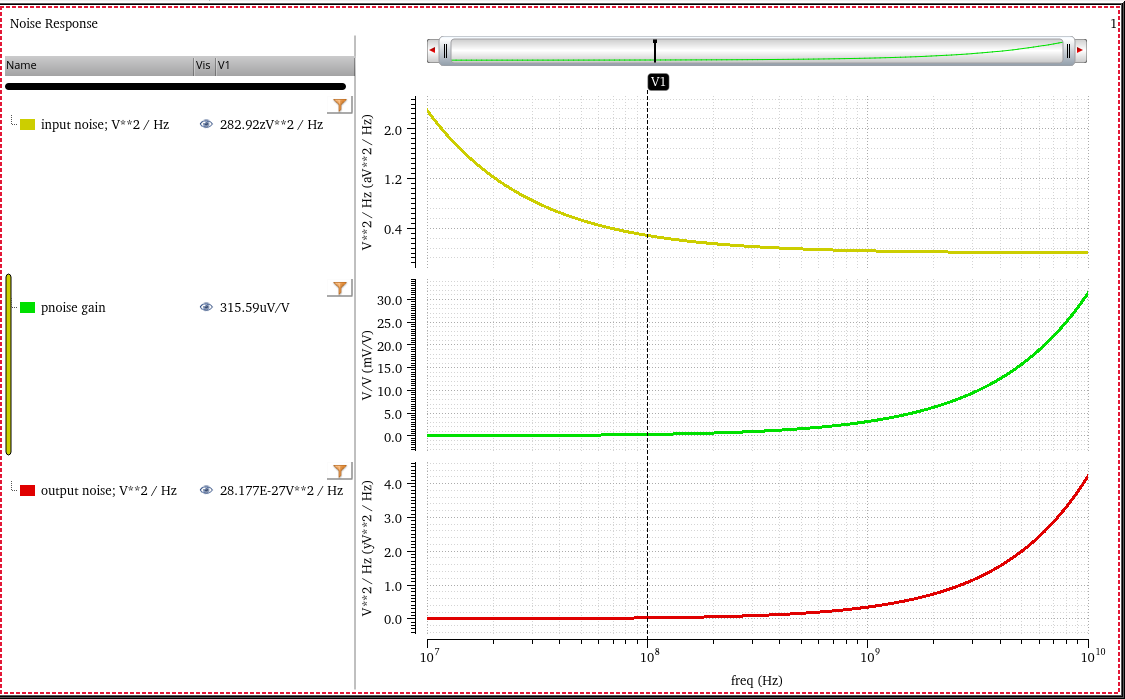1125x699 pixels.
Task: Click the Noise Response window title
Action: point(54,23)
